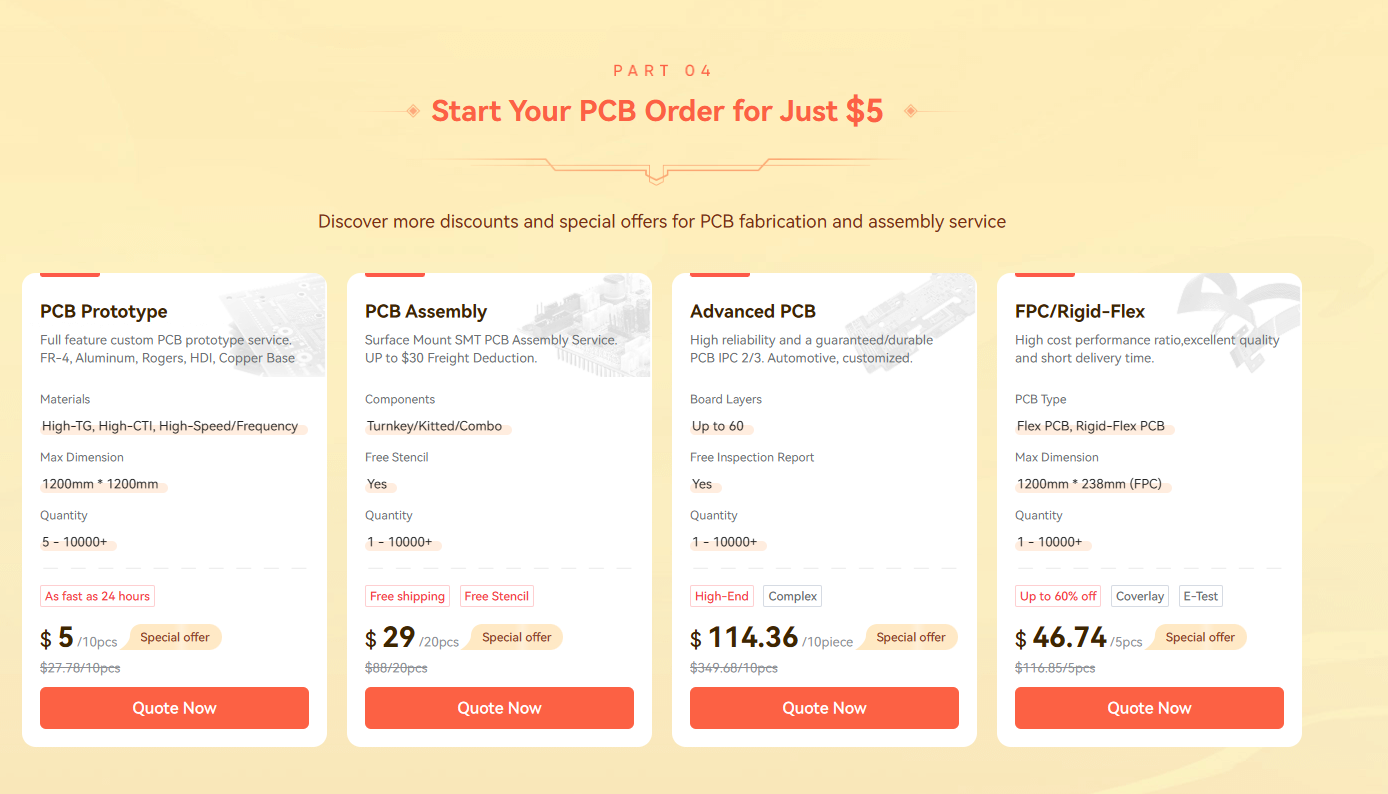Click the circuit board image on PCB Prototype card
1388x794 pixels.
point(272,325)
